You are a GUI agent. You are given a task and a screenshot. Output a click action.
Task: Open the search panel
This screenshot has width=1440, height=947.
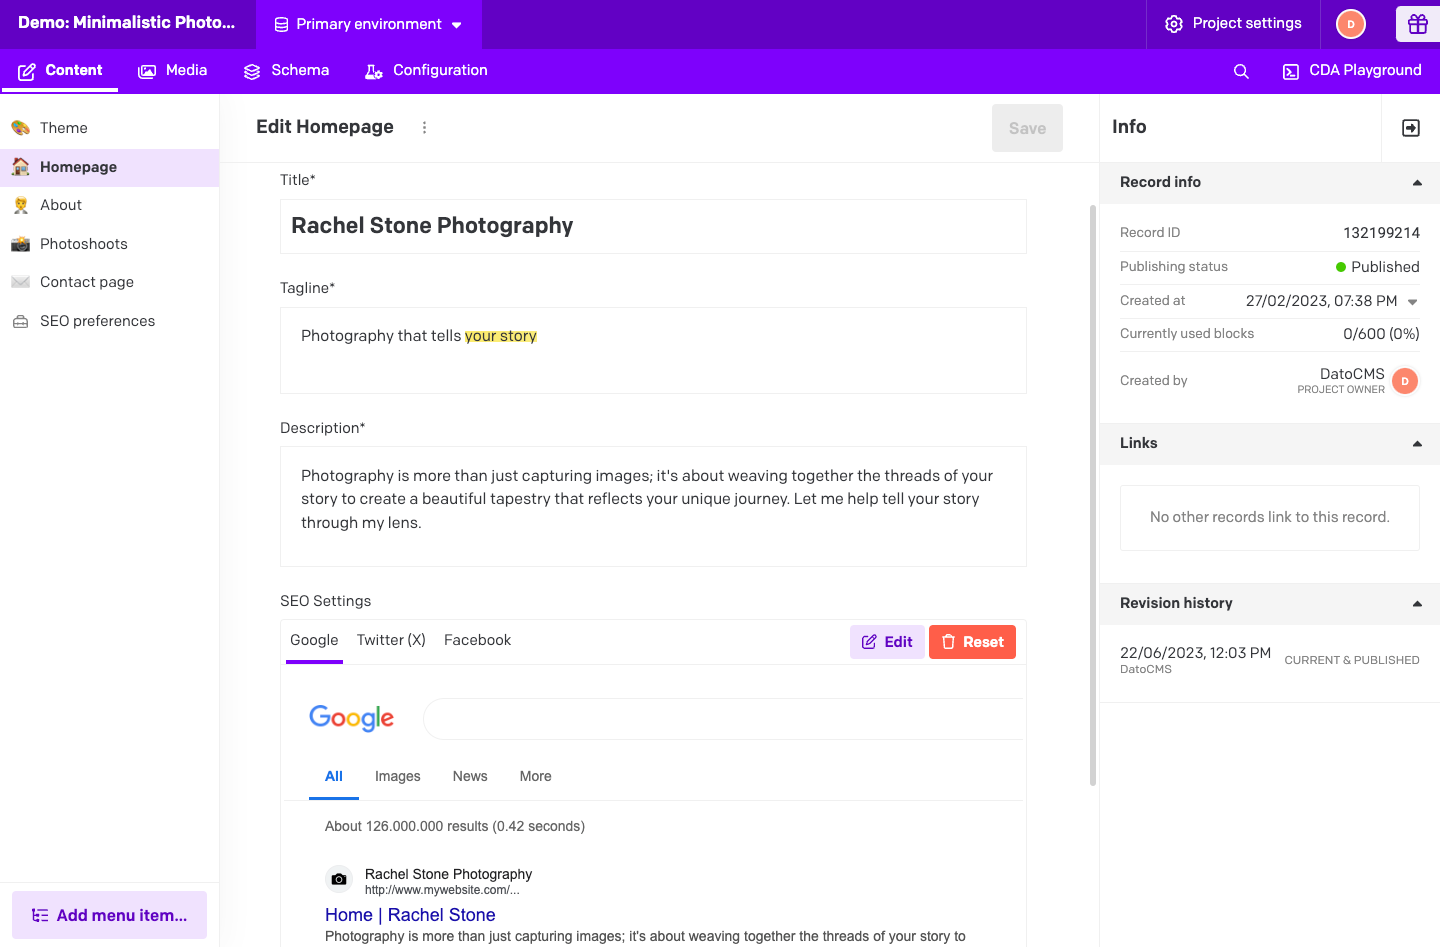pos(1240,71)
